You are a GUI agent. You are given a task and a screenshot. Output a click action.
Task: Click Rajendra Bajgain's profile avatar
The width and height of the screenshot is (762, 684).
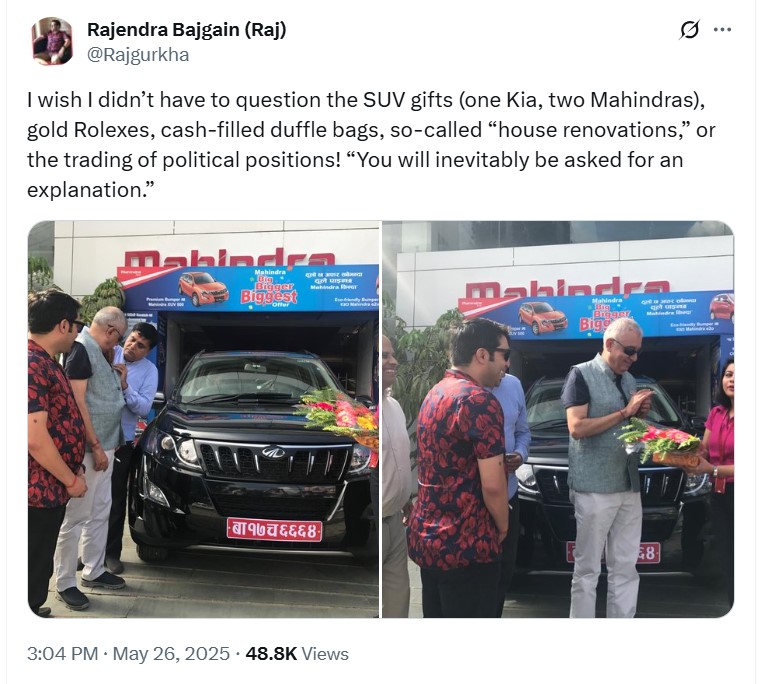(52, 41)
